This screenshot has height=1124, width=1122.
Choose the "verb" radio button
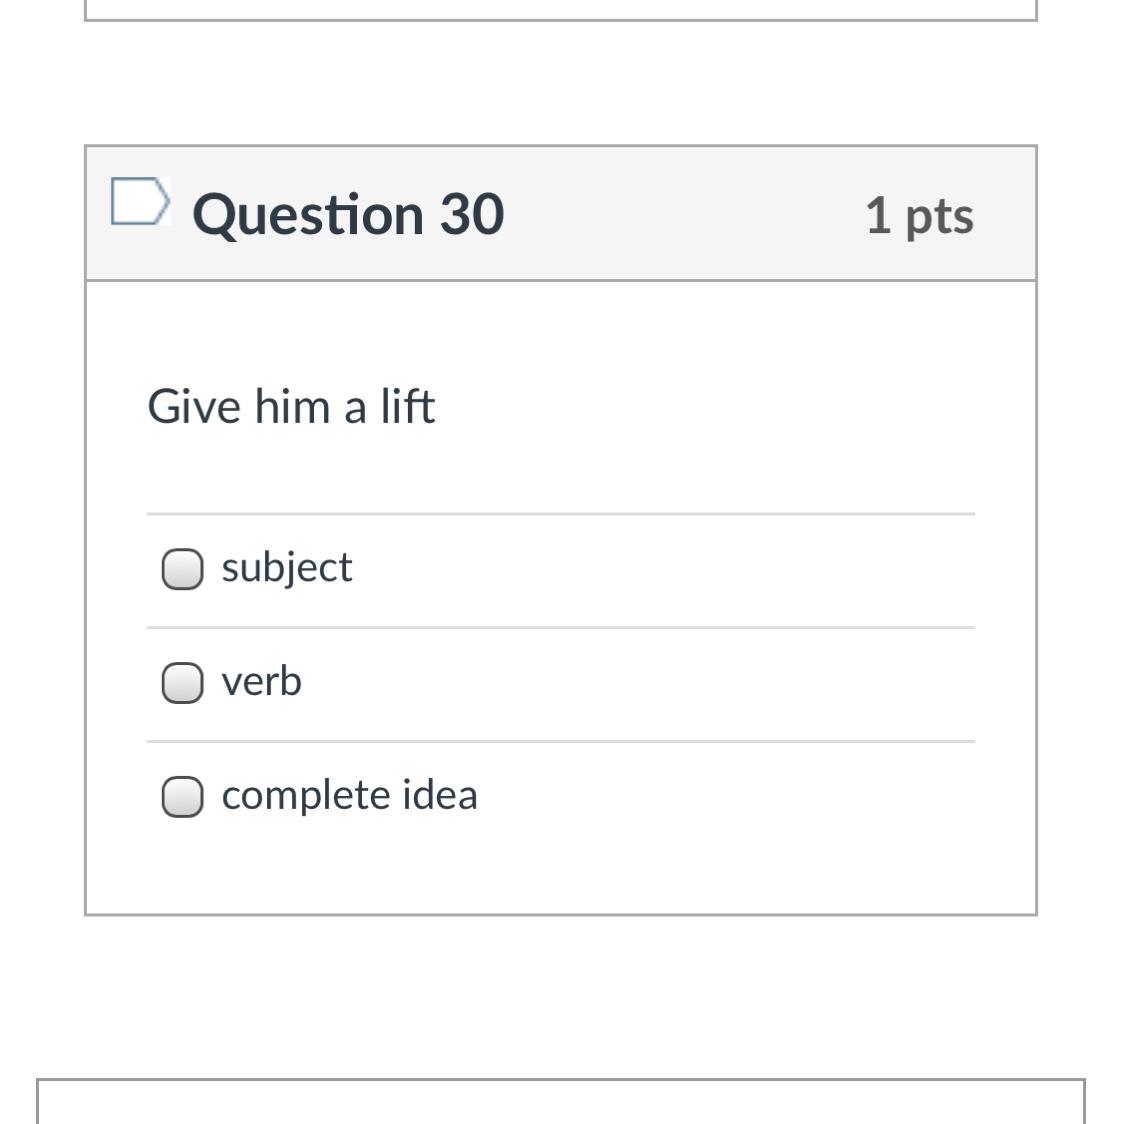pos(182,683)
